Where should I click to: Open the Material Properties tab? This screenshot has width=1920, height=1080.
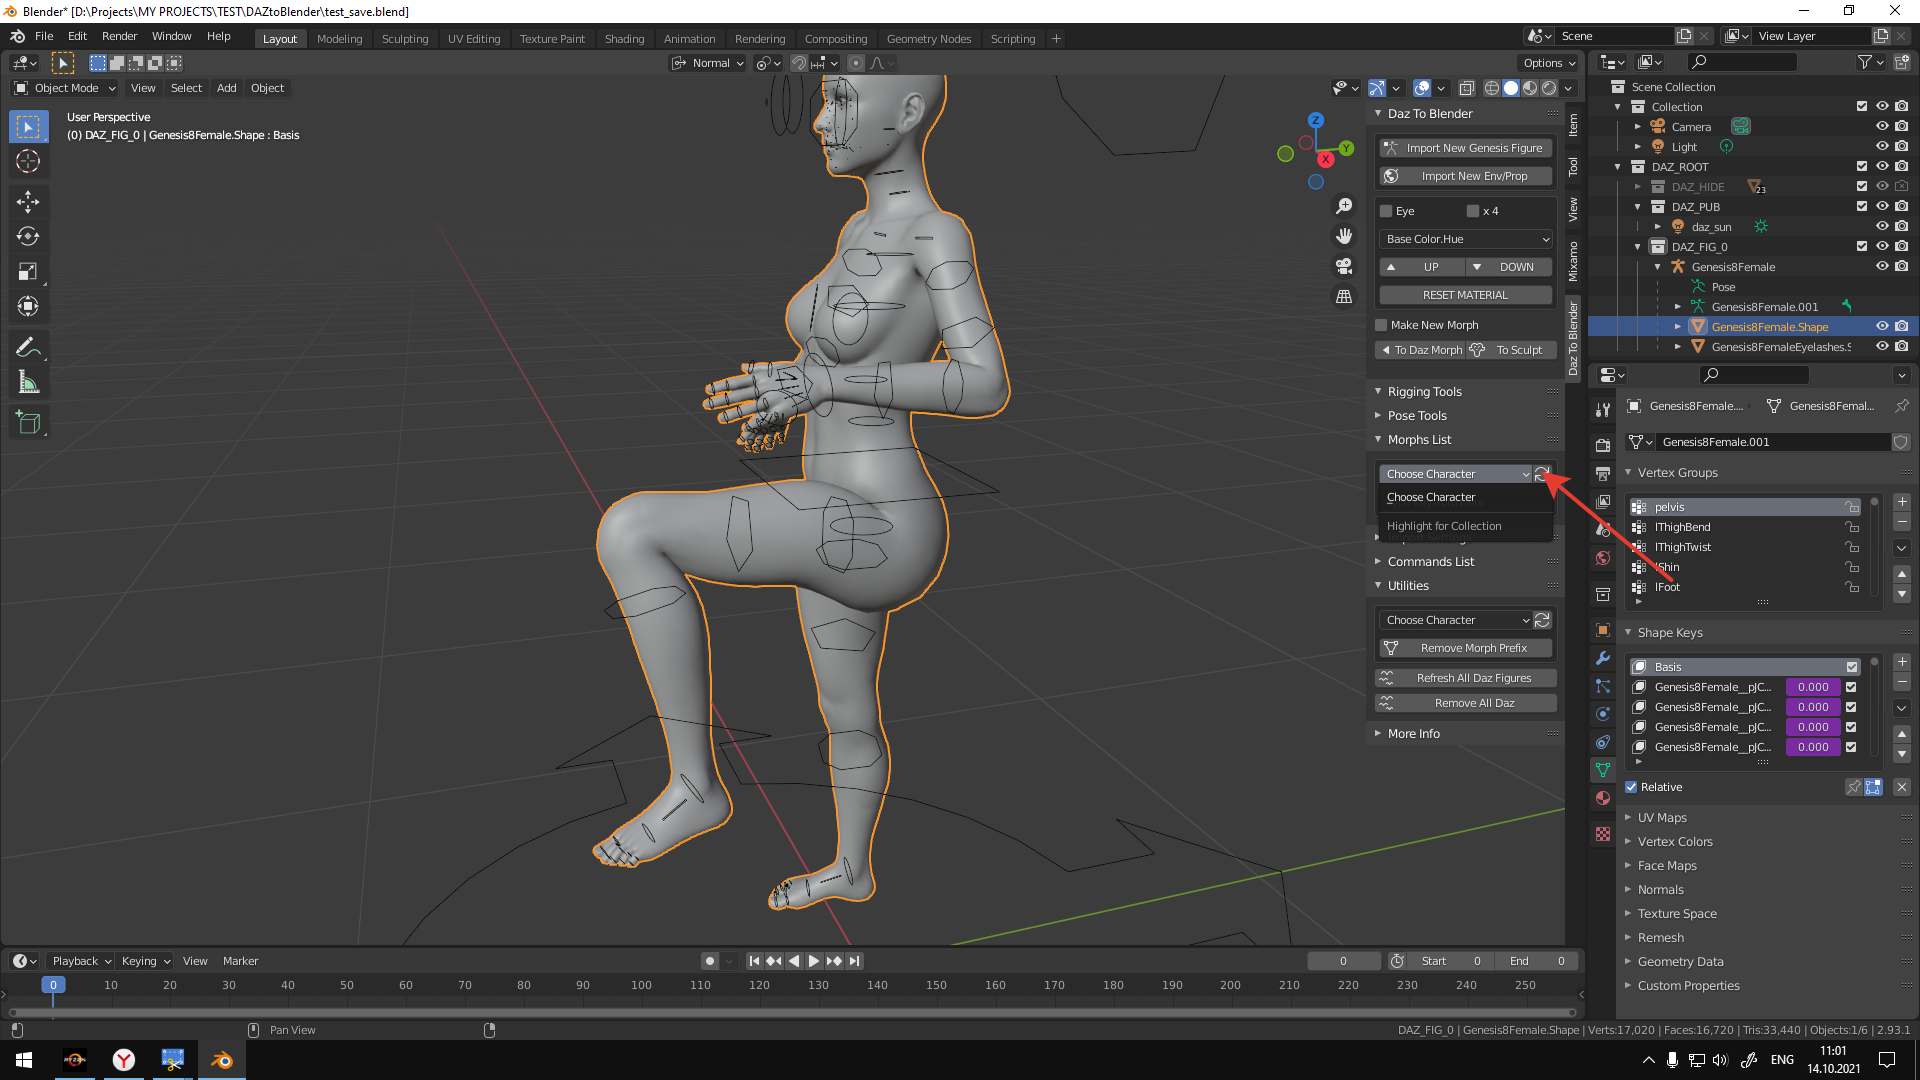1602,798
